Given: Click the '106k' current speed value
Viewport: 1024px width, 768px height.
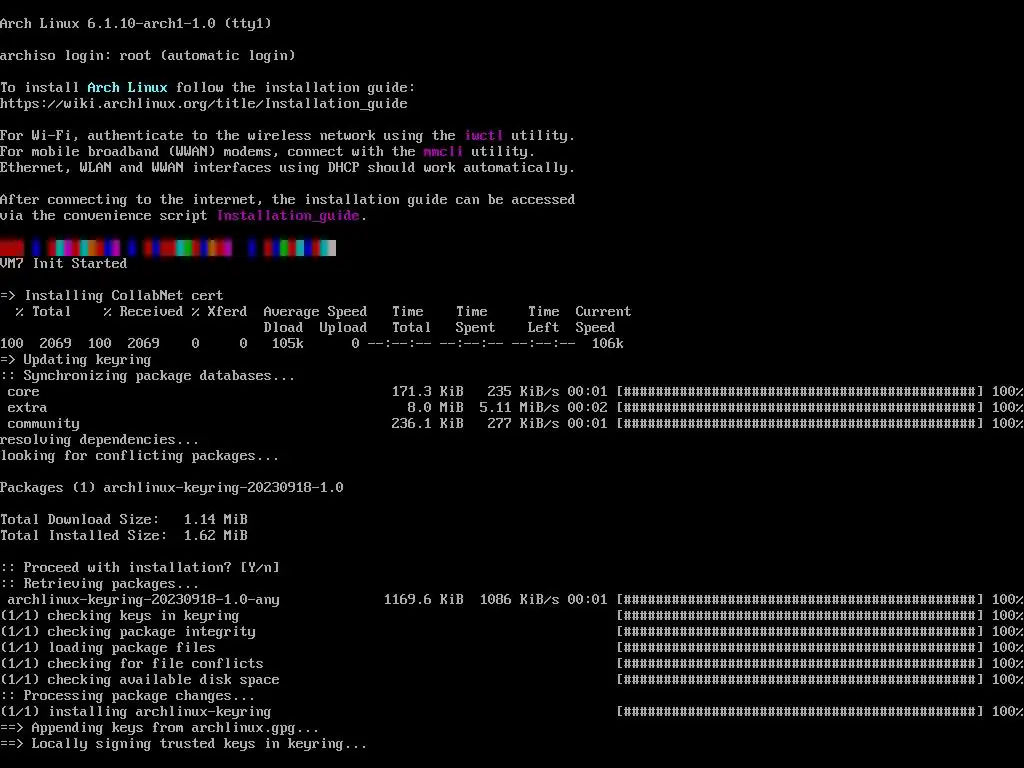Looking at the screenshot, I should click(x=607, y=344).
